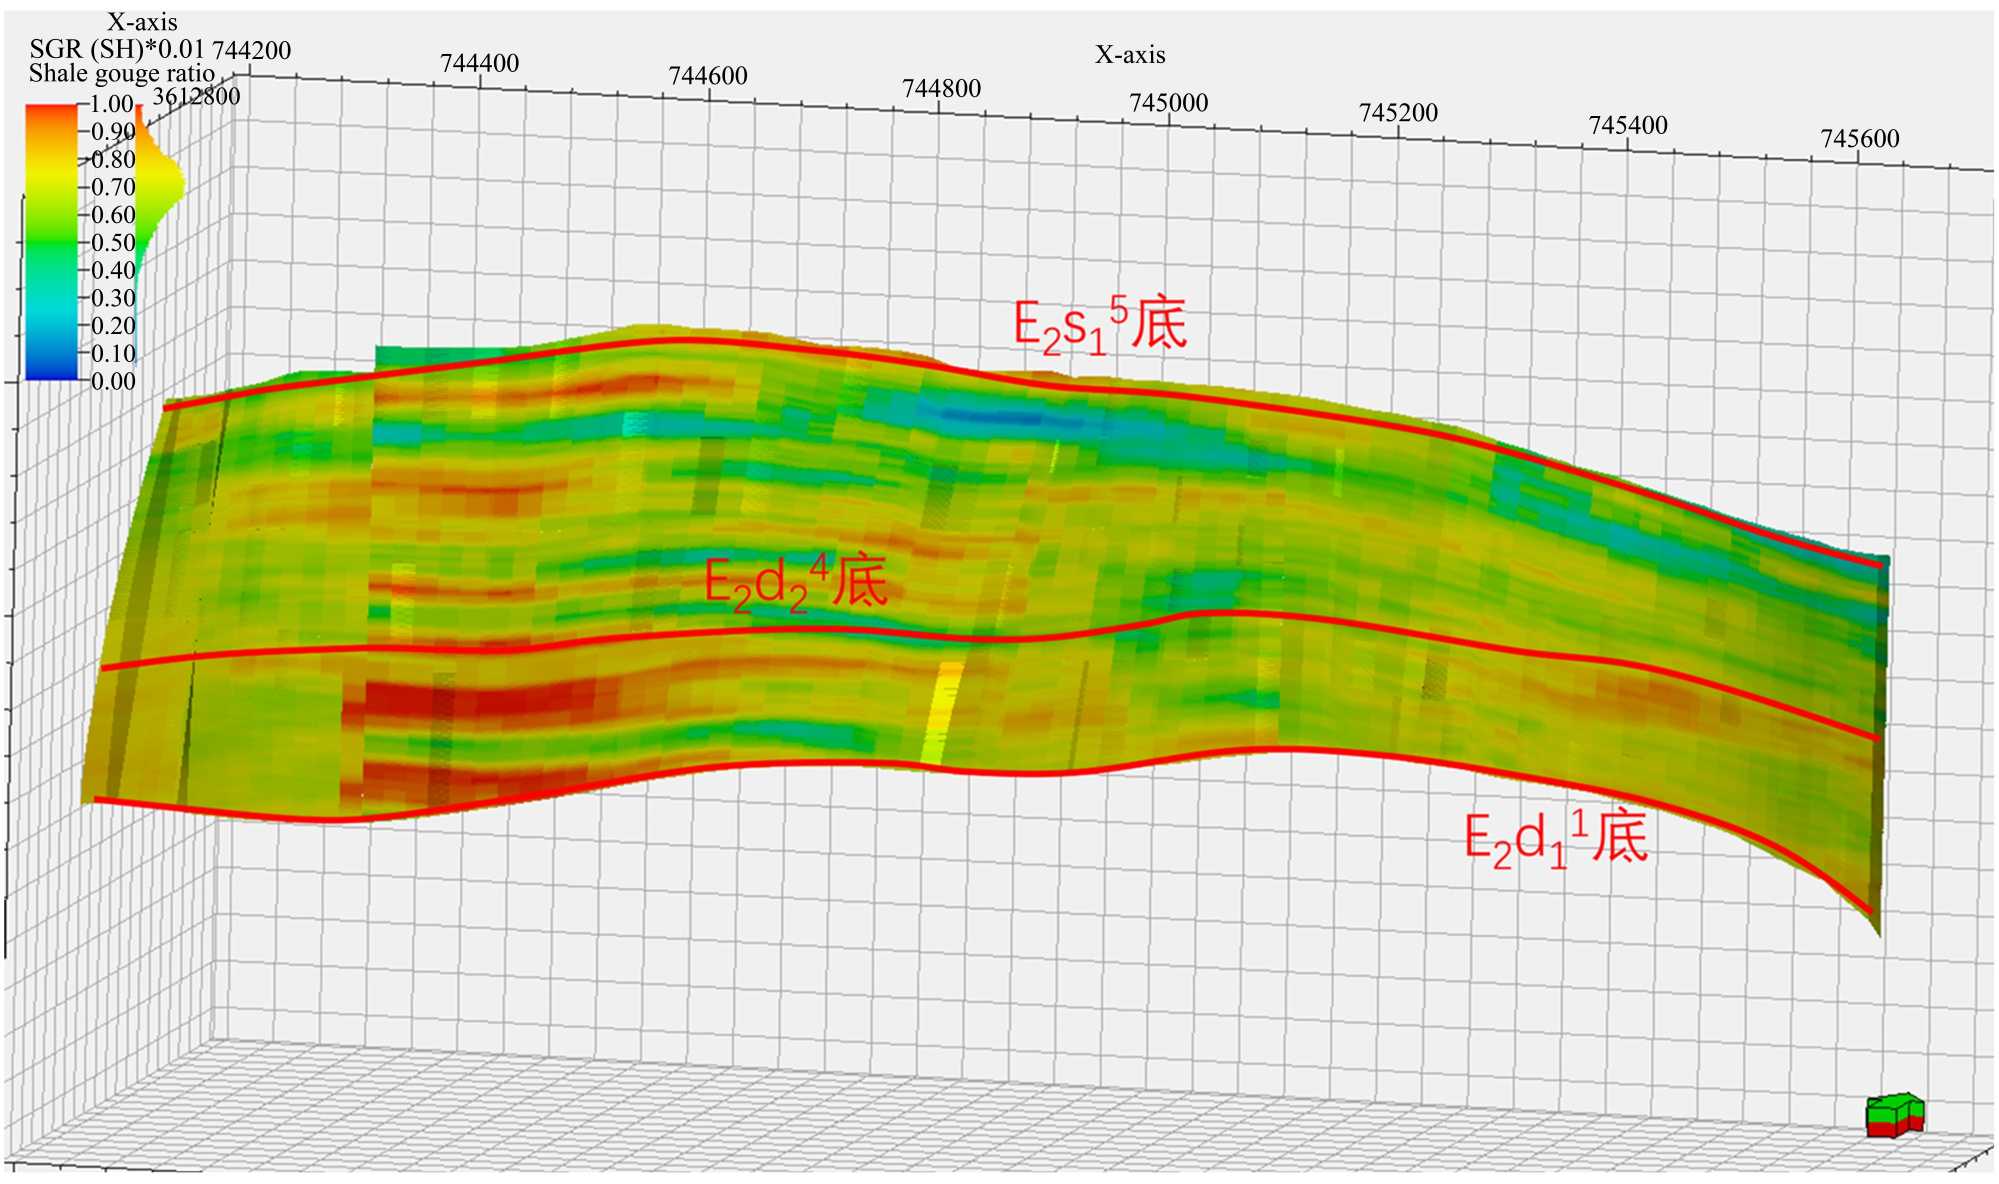Click the centered 'X-axis' title at top
Screen dimensions: 1999x1184
(1130, 54)
